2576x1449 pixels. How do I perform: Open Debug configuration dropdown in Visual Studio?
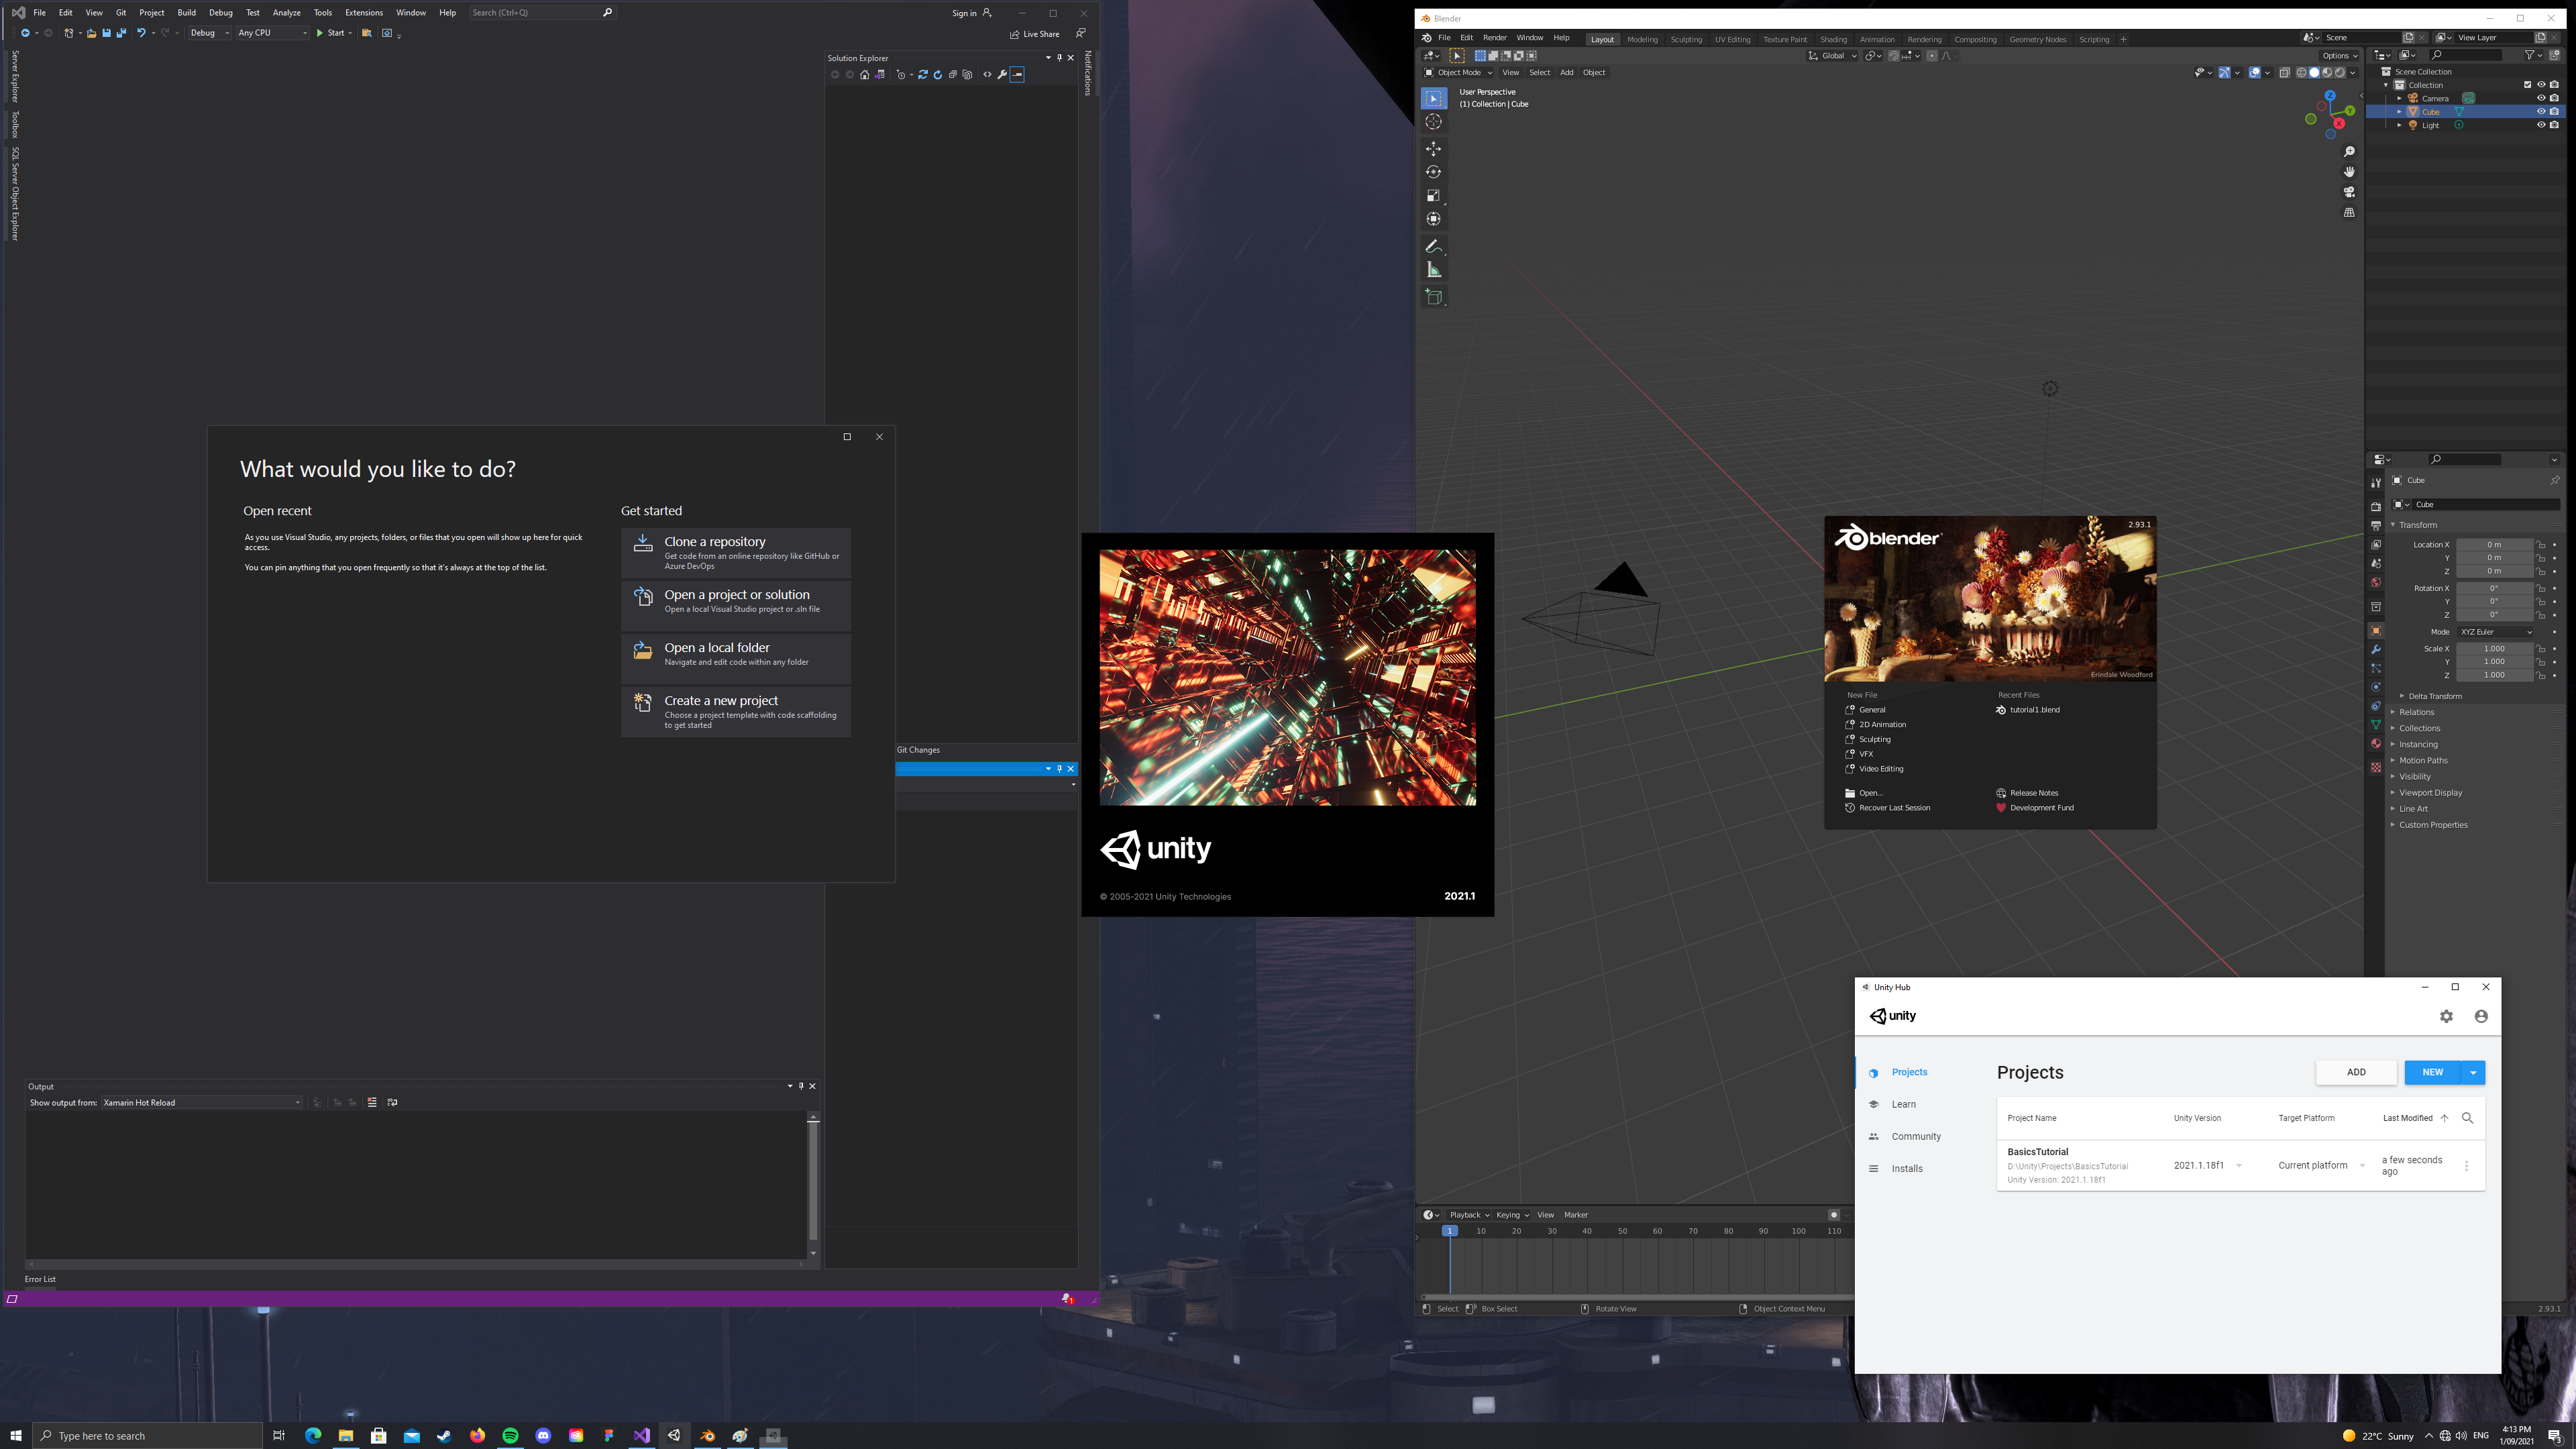[209, 33]
